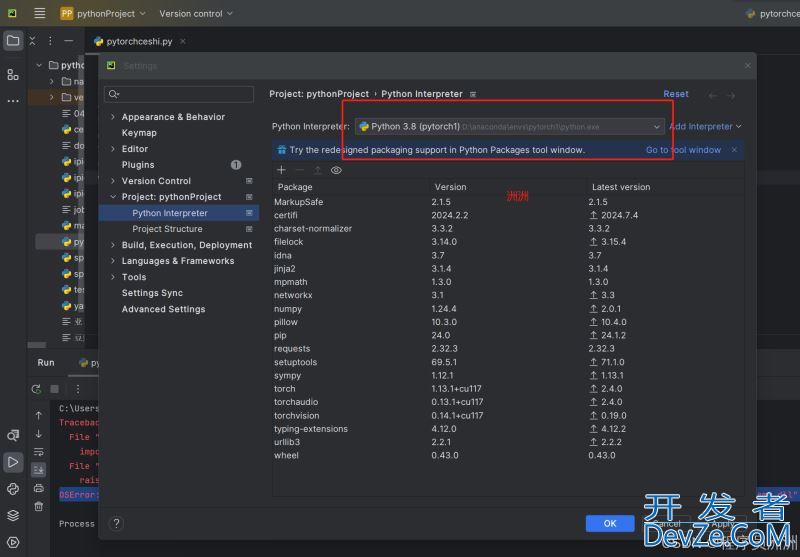
Task: Toggle scroll to end in Run output
Action: pyautogui.click(x=39, y=470)
